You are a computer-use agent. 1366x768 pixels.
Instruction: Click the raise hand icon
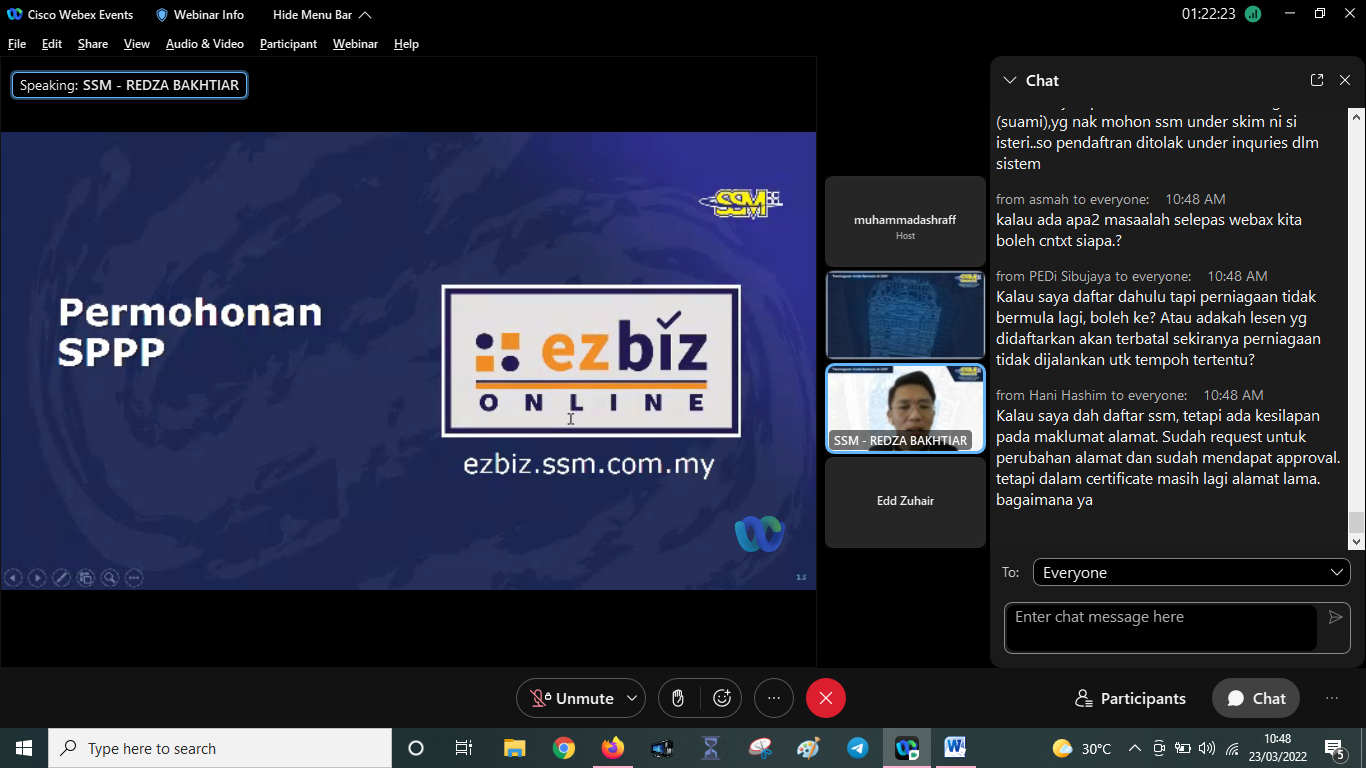678,698
